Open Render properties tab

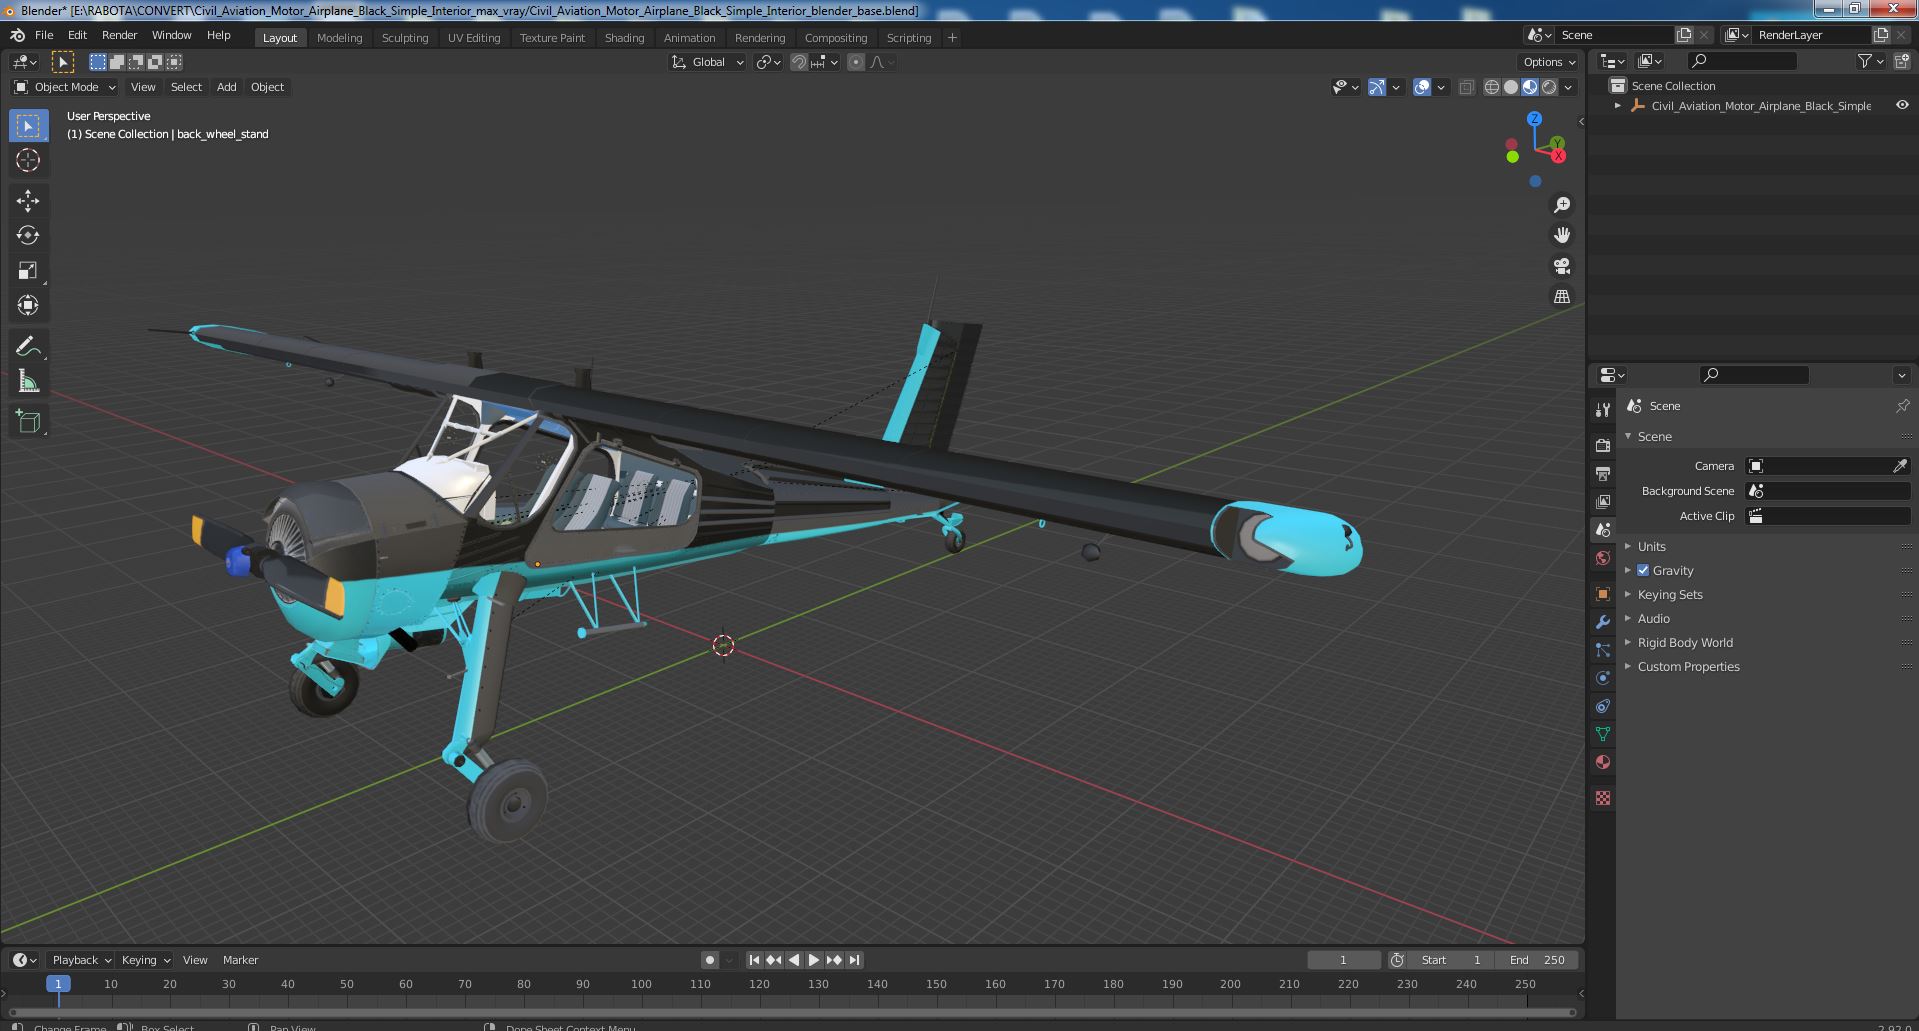[x=1603, y=445]
